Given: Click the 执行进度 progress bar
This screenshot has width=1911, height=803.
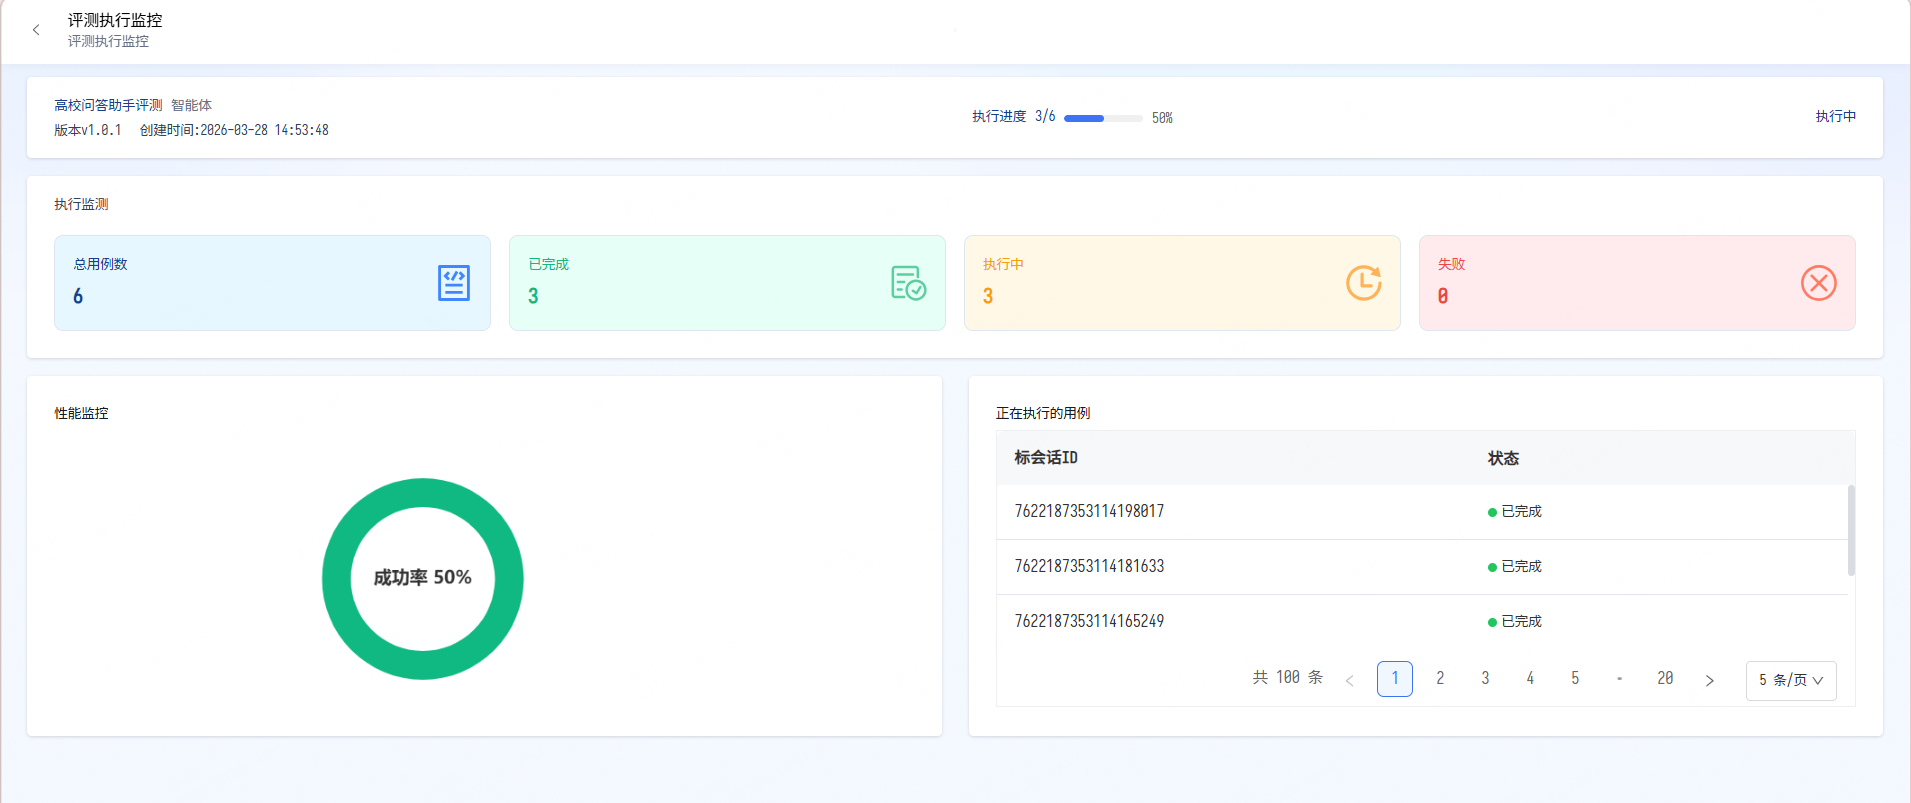Looking at the screenshot, I should (1103, 118).
